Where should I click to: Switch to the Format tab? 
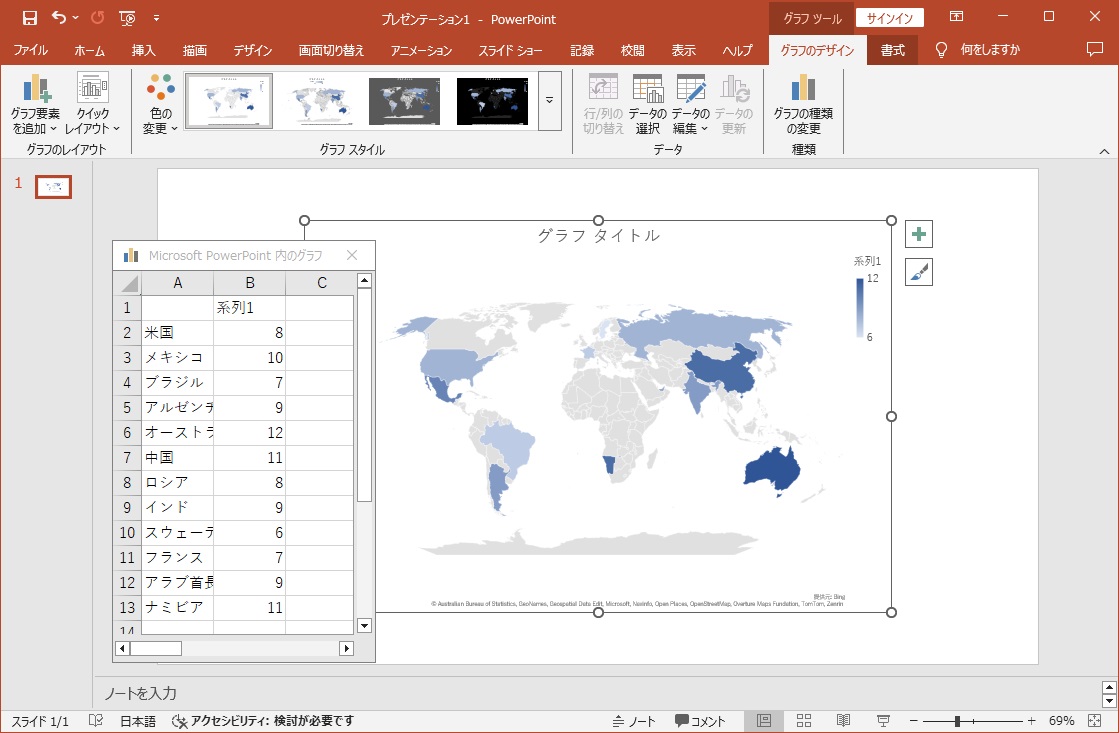pyautogui.click(x=892, y=50)
